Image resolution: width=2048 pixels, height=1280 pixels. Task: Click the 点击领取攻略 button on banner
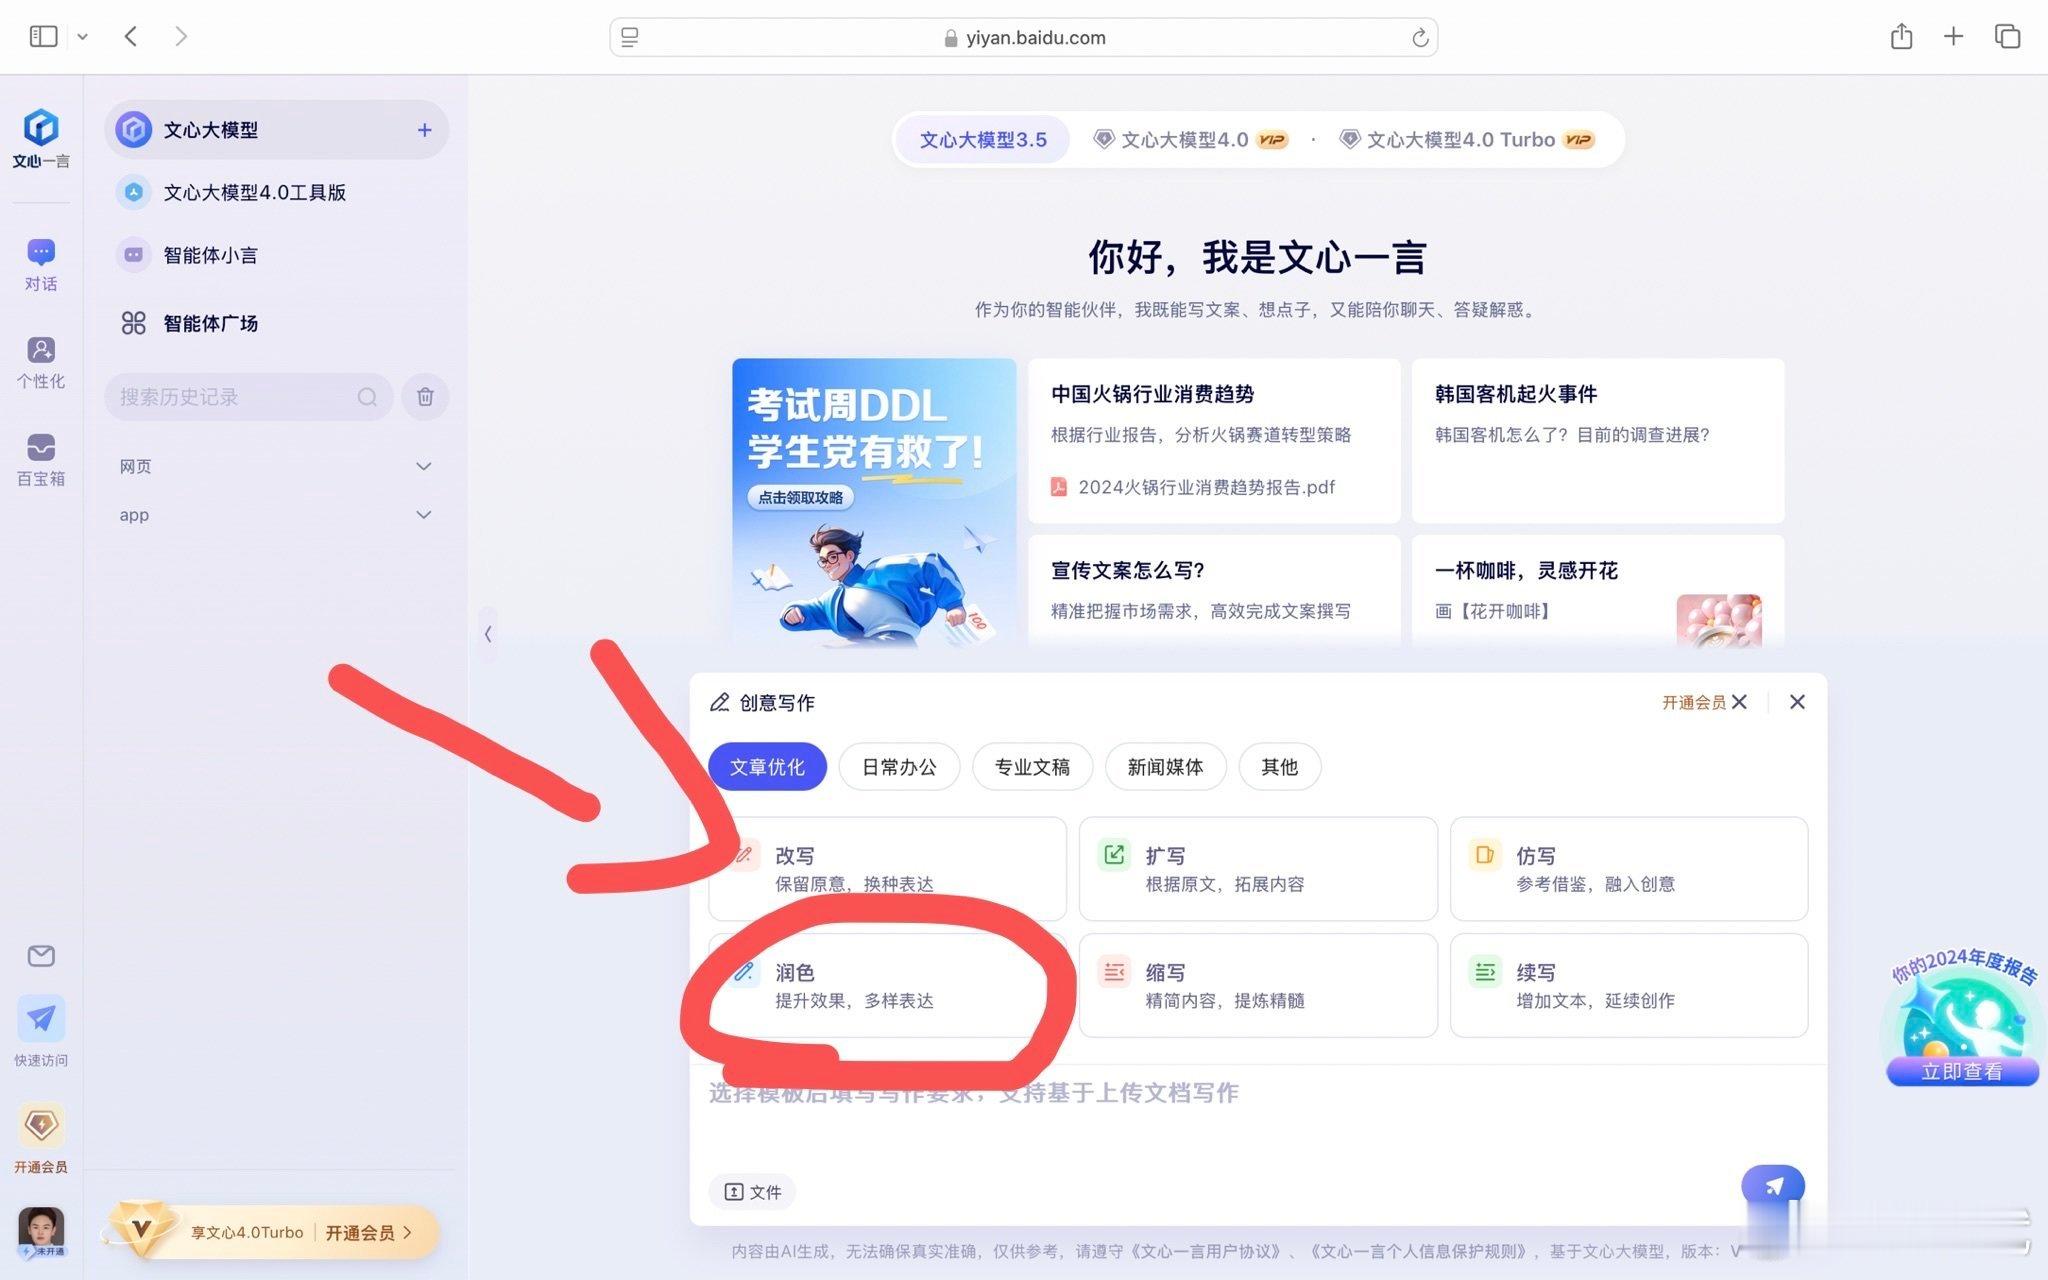(x=800, y=497)
